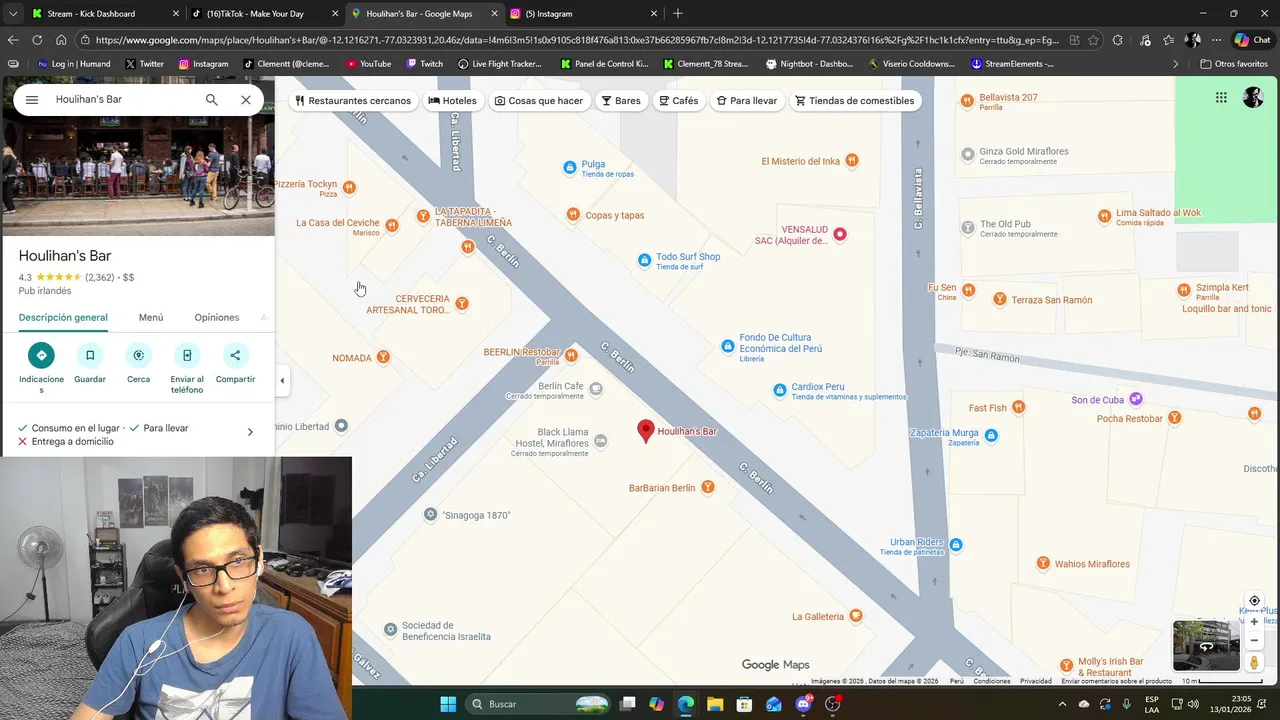Click the Copas y tapas marker
The width and height of the screenshot is (1280, 720).
(x=573, y=214)
